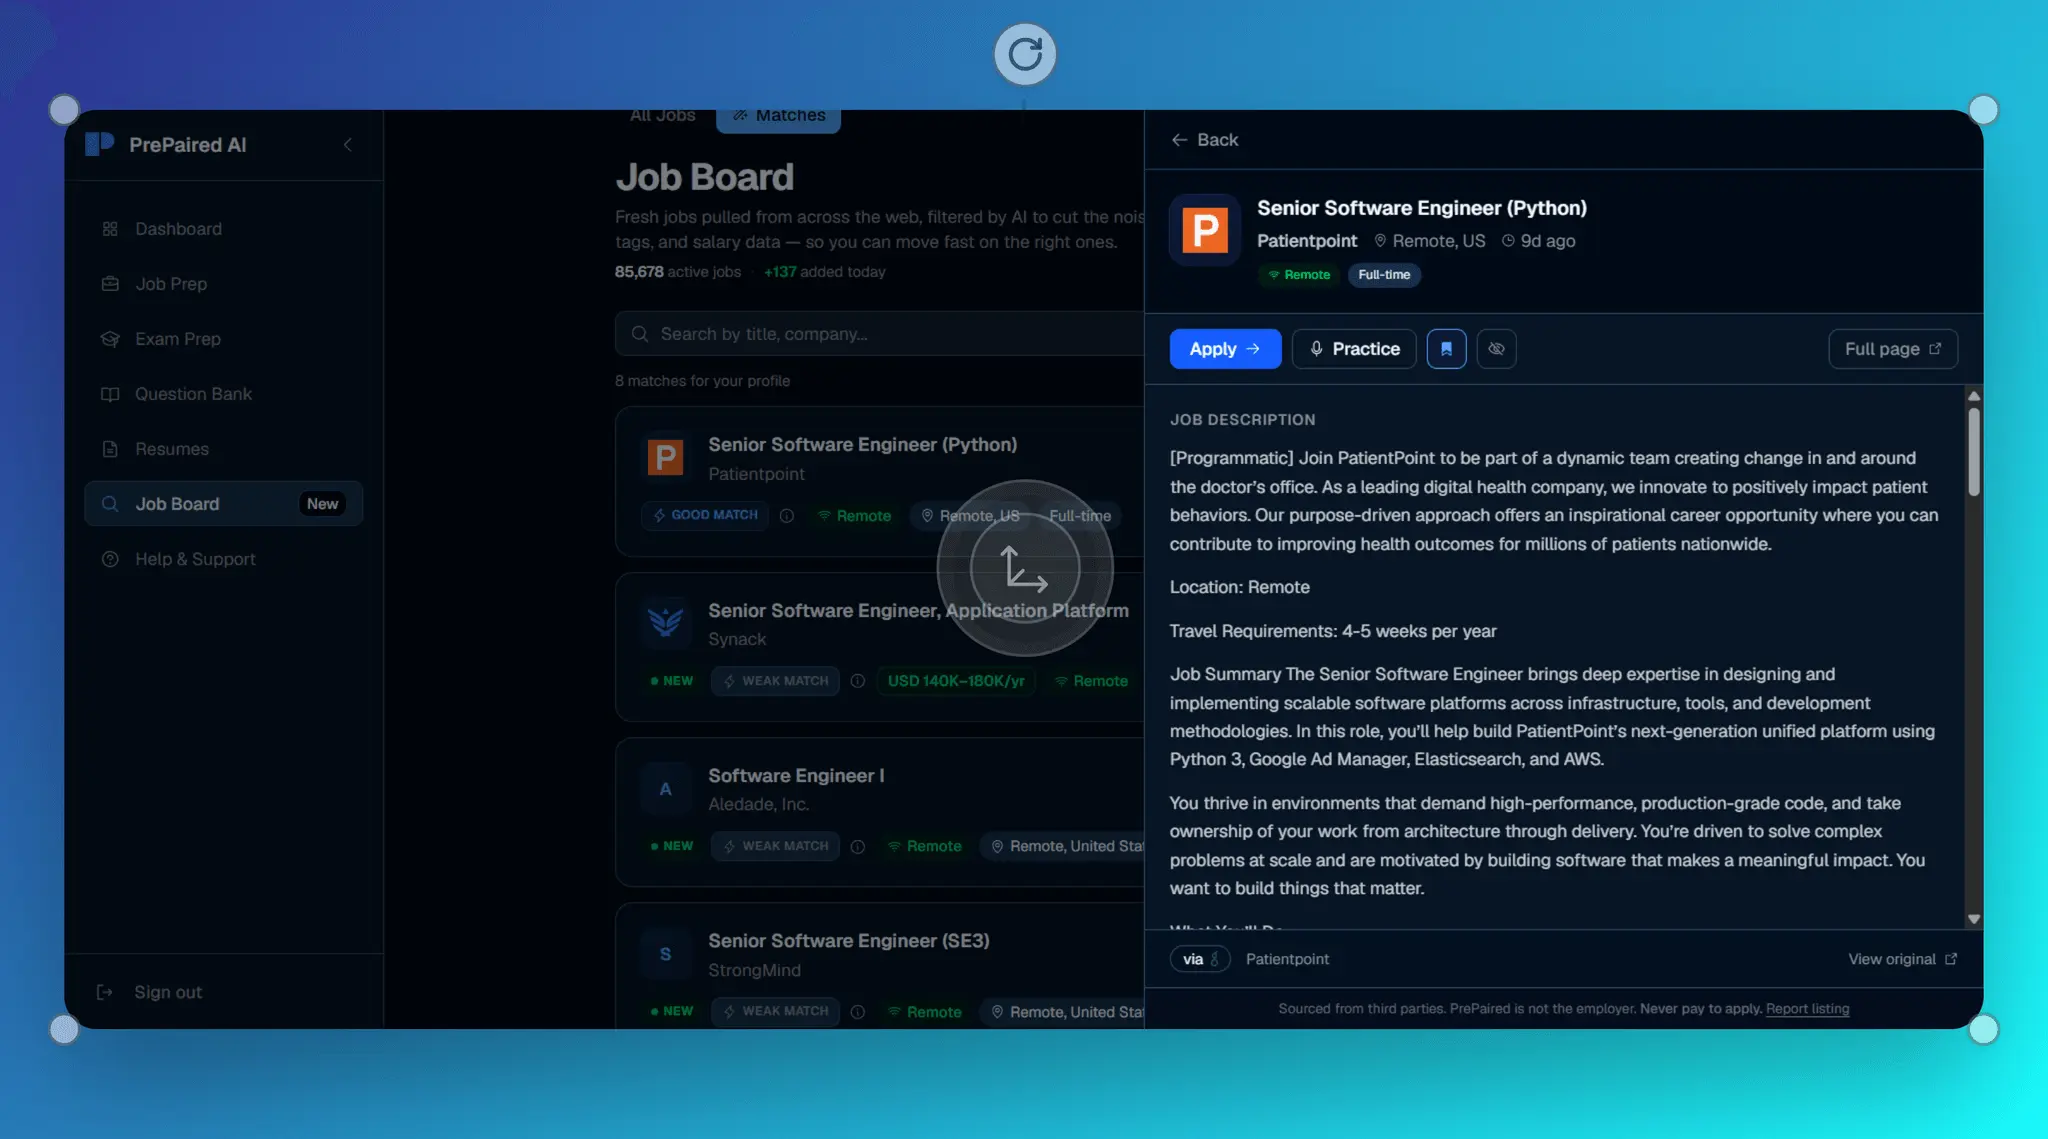The height and width of the screenshot is (1139, 2048).
Task: Click the via source badge
Action: tap(1200, 959)
